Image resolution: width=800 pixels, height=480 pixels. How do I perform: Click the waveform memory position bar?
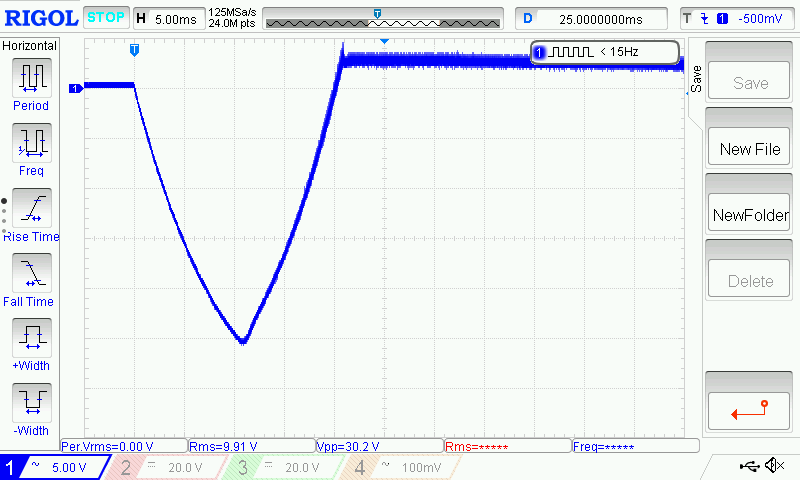coord(382,18)
